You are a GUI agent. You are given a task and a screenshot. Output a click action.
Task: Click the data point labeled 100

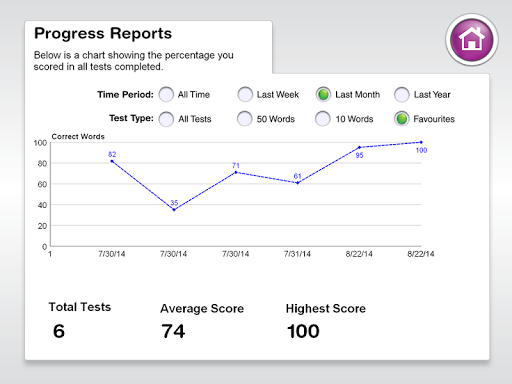[421, 142]
